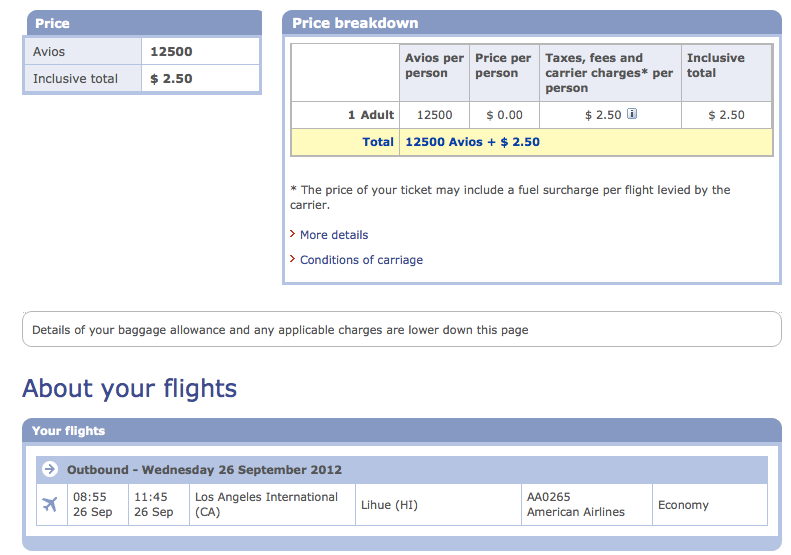Click the red chevron beside More details
Screen dimensions: 791x555
tap(293, 234)
